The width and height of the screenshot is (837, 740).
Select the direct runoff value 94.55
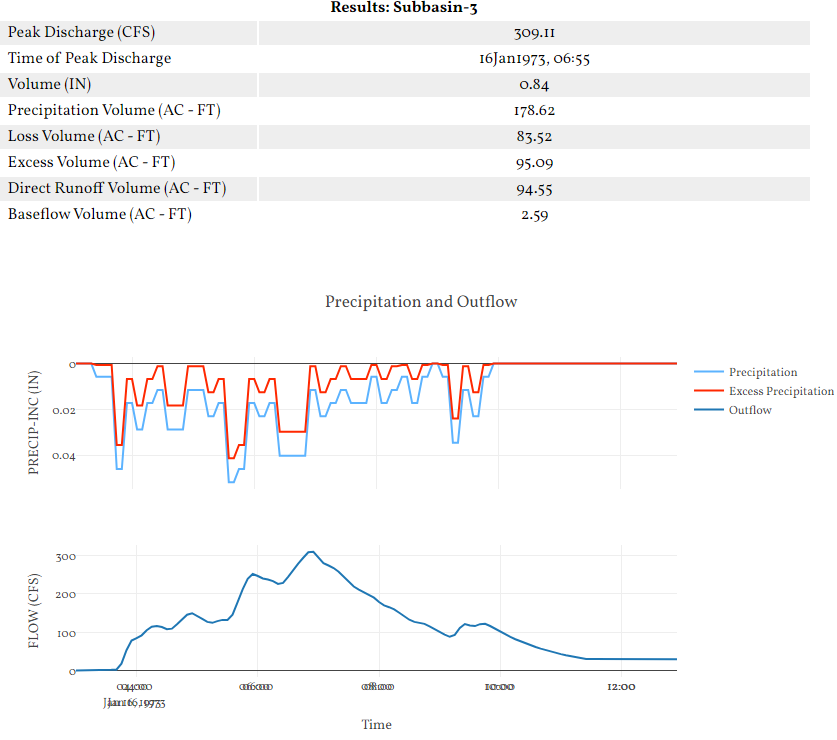[534, 190]
